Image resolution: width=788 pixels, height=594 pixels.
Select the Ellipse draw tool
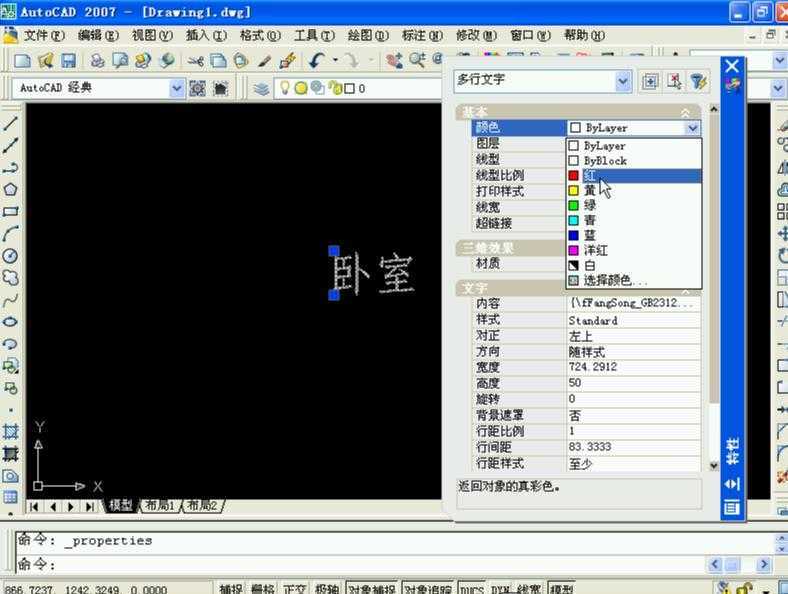click(x=11, y=322)
